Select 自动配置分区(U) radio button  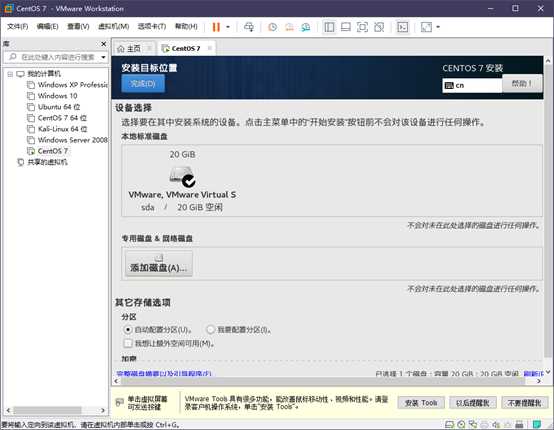[128, 330]
